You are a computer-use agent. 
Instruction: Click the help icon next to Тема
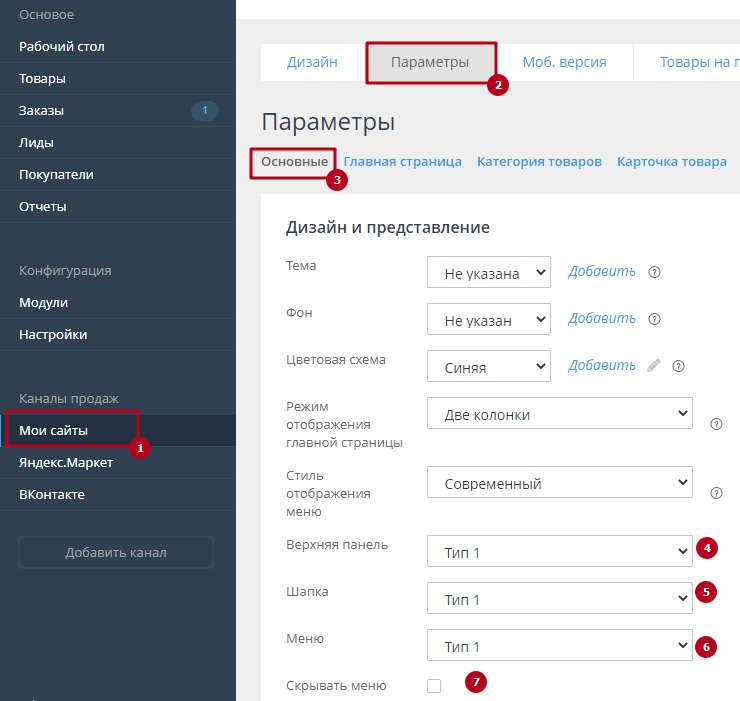click(x=655, y=272)
